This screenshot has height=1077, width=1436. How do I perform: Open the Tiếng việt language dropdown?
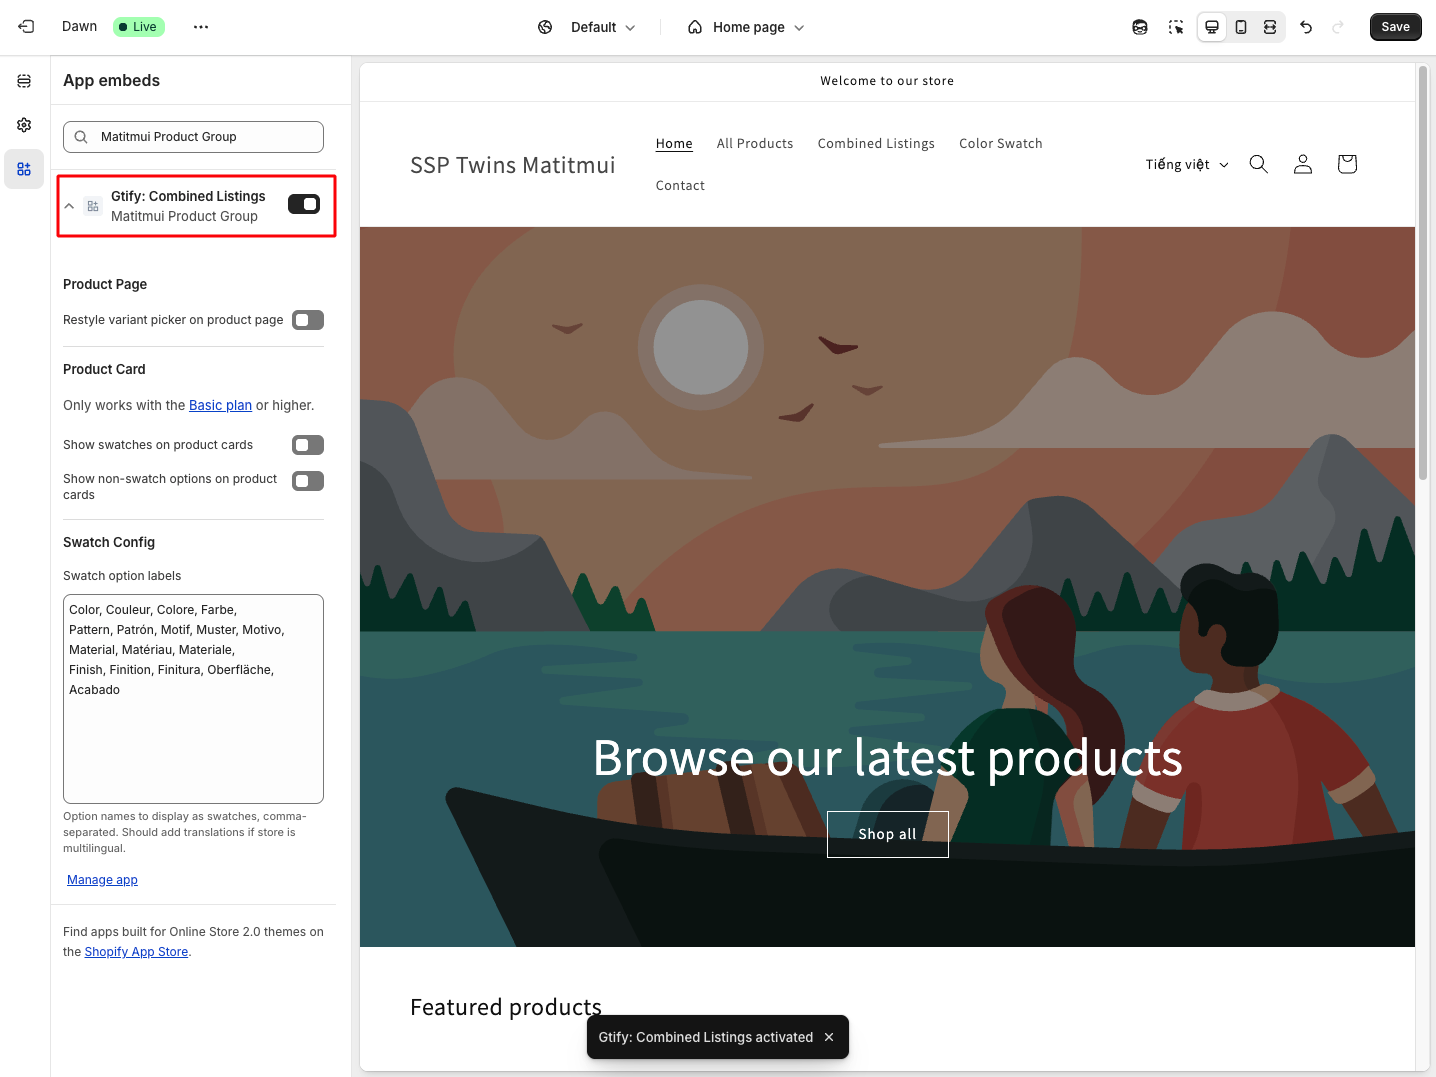(x=1187, y=164)
